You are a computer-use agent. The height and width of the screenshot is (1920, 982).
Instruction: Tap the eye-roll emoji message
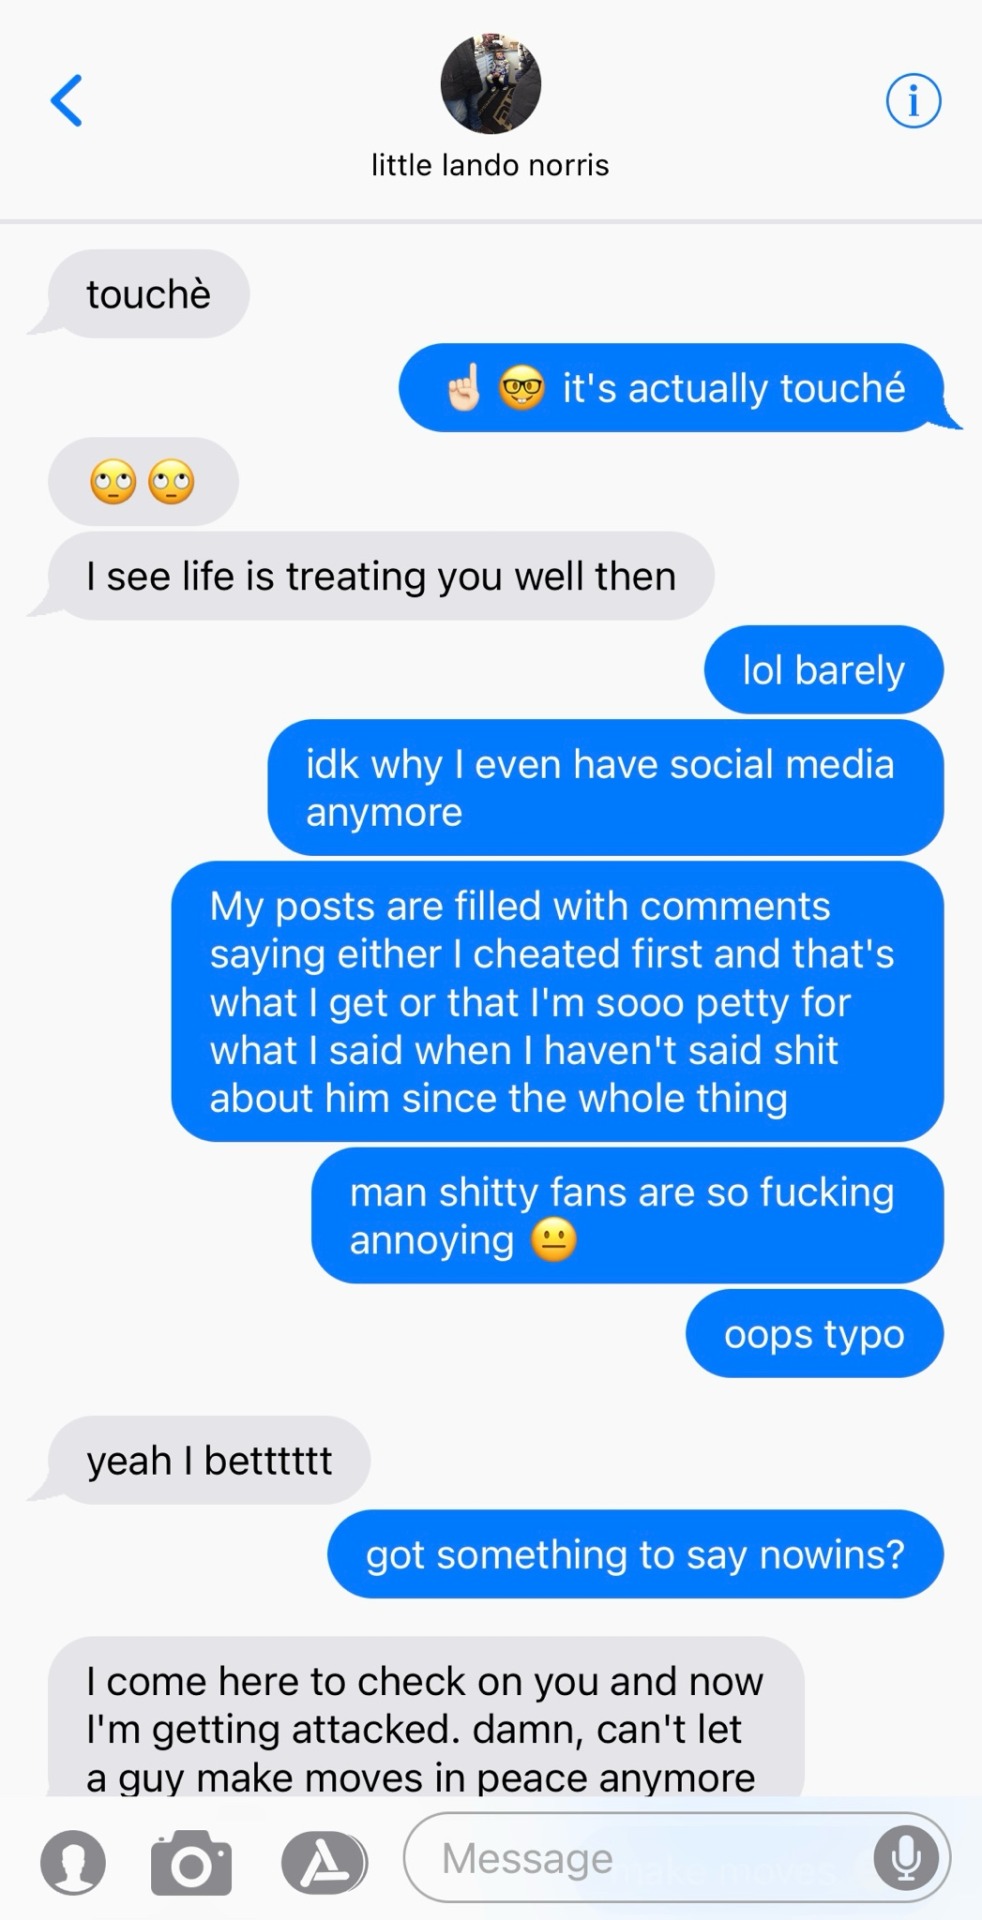click(x=143, y=482)
